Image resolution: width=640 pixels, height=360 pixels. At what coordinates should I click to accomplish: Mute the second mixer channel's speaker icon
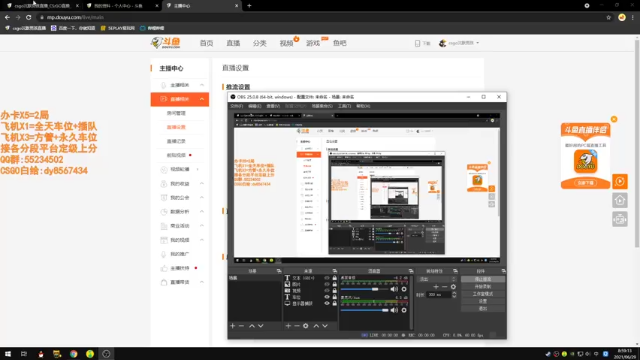394,310
